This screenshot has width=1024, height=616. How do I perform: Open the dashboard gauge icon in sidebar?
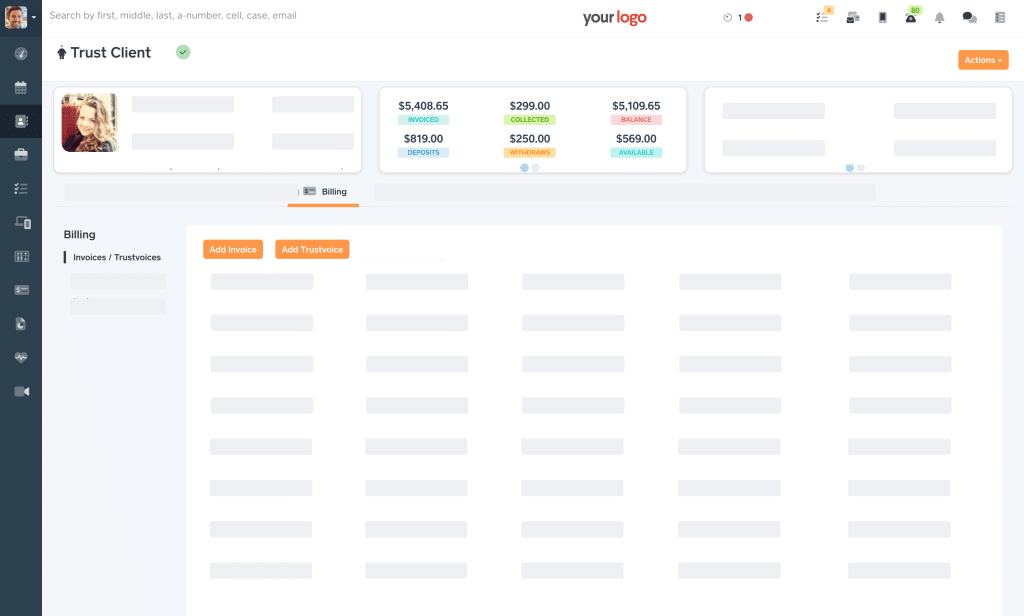click(x=21, y=53)
